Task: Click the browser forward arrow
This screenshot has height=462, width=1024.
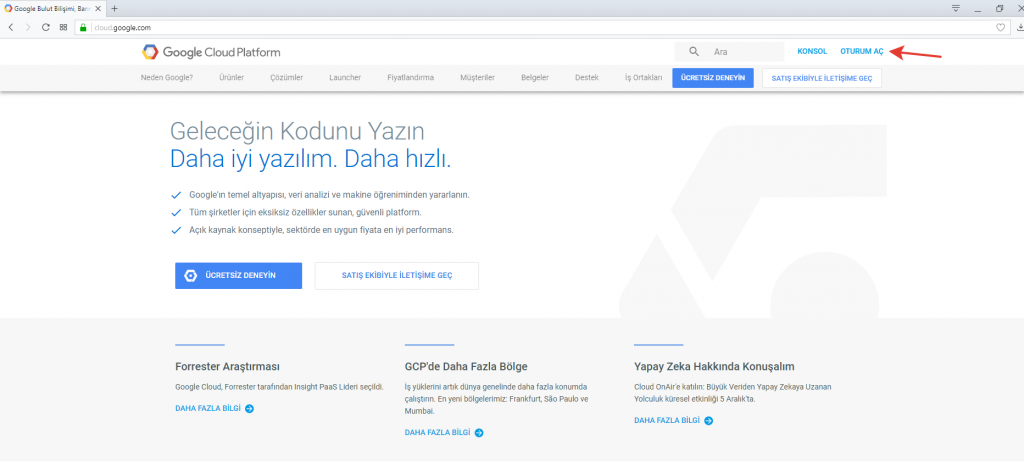Action: [x=28, y=27]
